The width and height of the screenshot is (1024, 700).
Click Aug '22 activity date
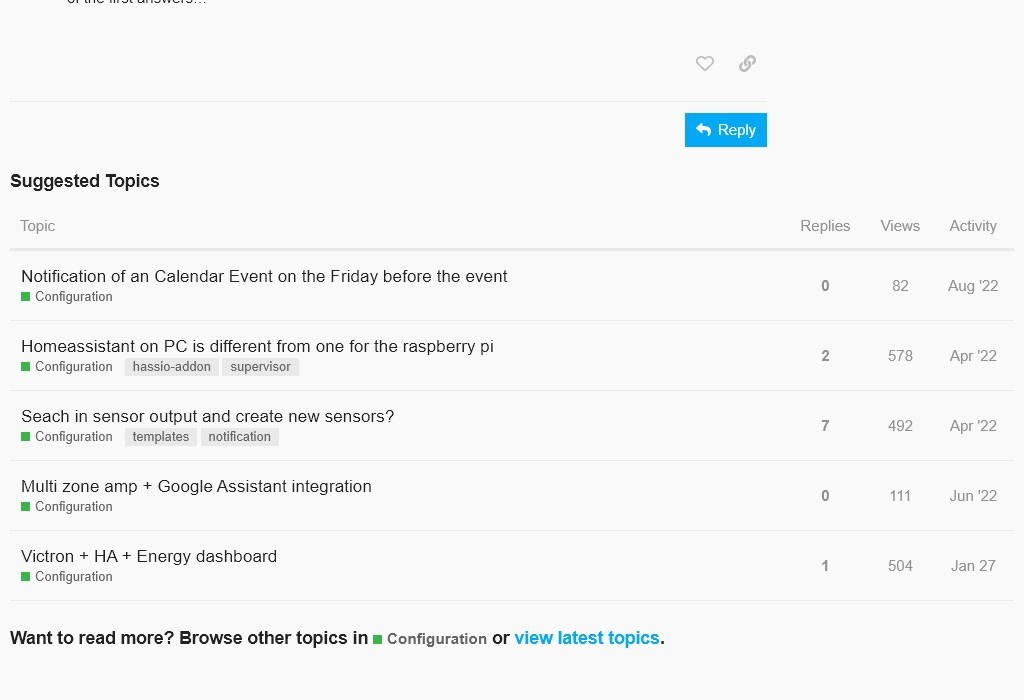click(x=973, y=286)
